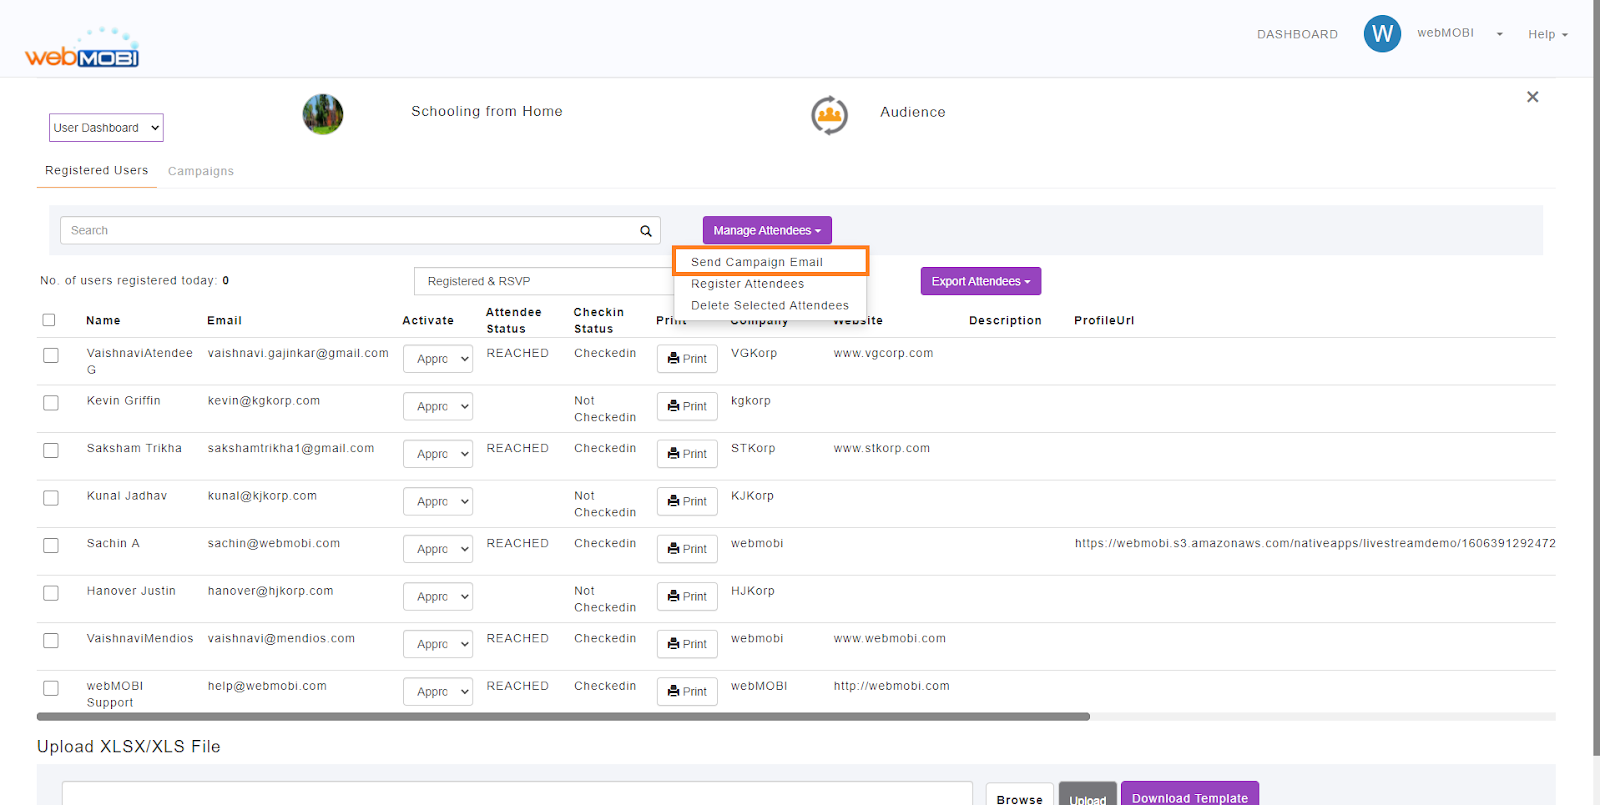Open the http://webmobi.com website link
Image resolution: width=1600 pixels, height=805 pixels.
click(891, 686)
